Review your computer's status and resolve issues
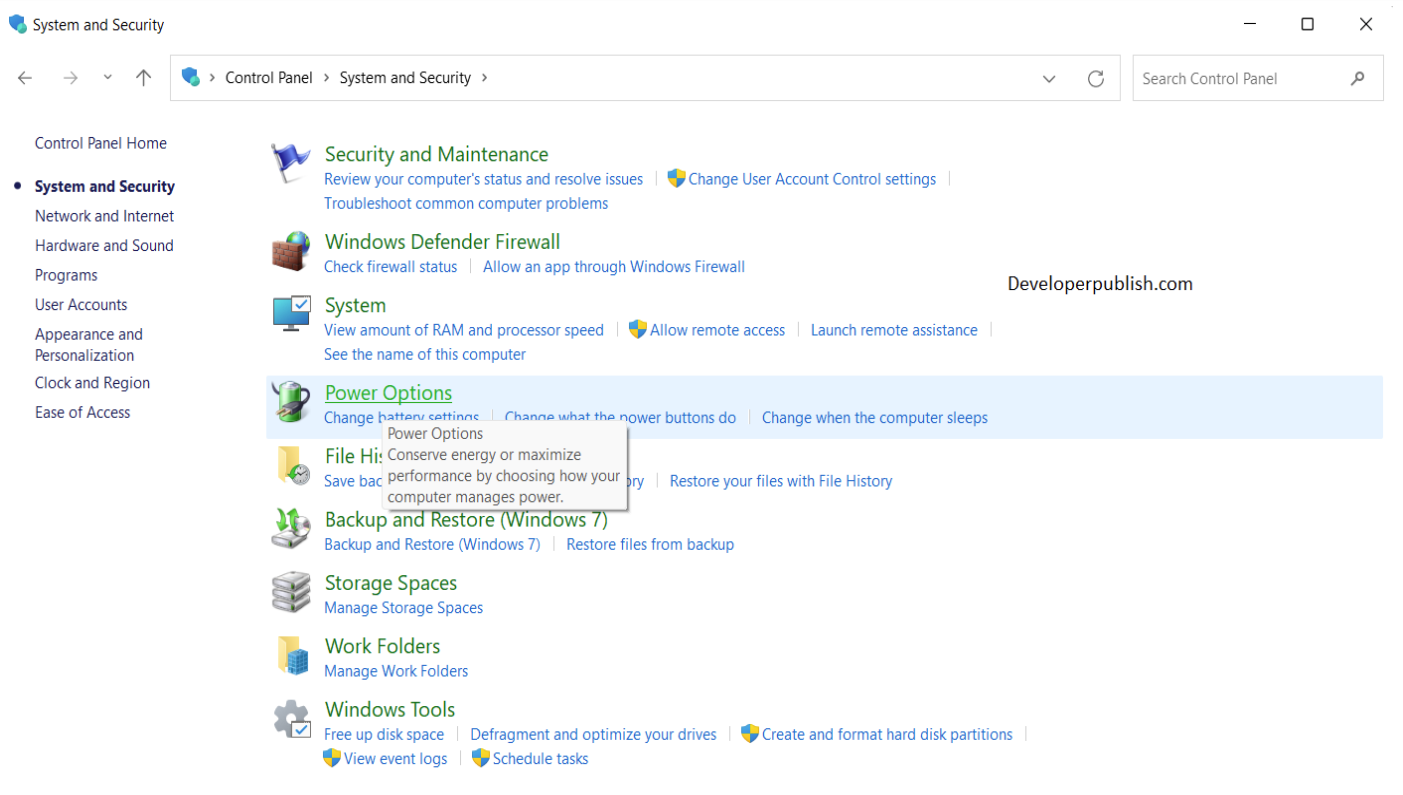The width and height of the screenshot is (1403, 795). [x=484, y=179]
